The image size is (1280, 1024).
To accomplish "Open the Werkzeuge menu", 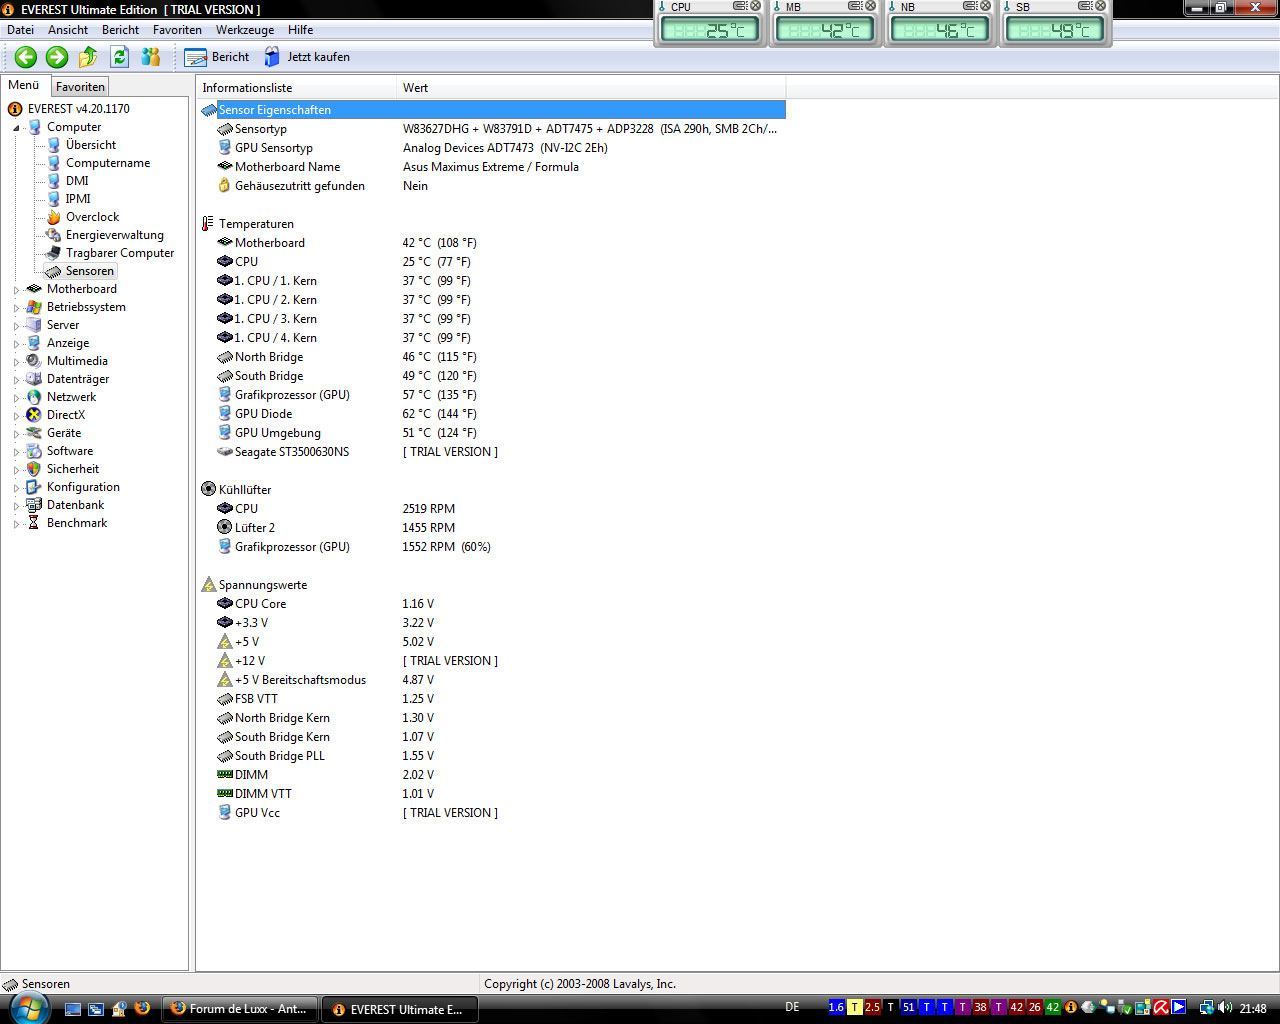I will tap(245, 30).
